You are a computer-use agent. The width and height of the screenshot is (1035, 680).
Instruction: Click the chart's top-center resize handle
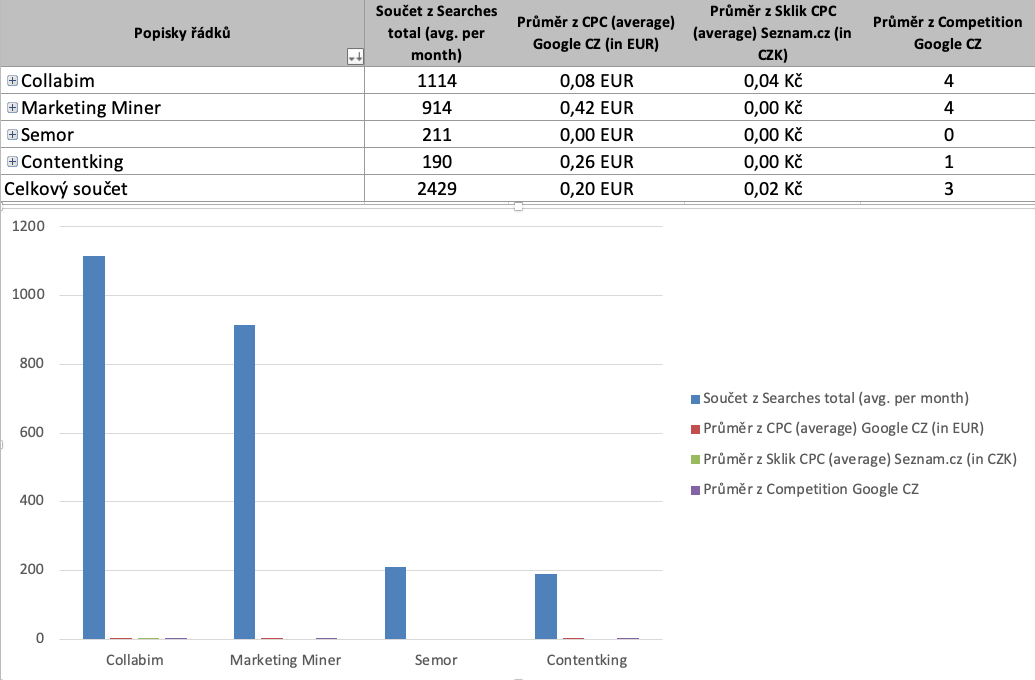pos(518,207)
